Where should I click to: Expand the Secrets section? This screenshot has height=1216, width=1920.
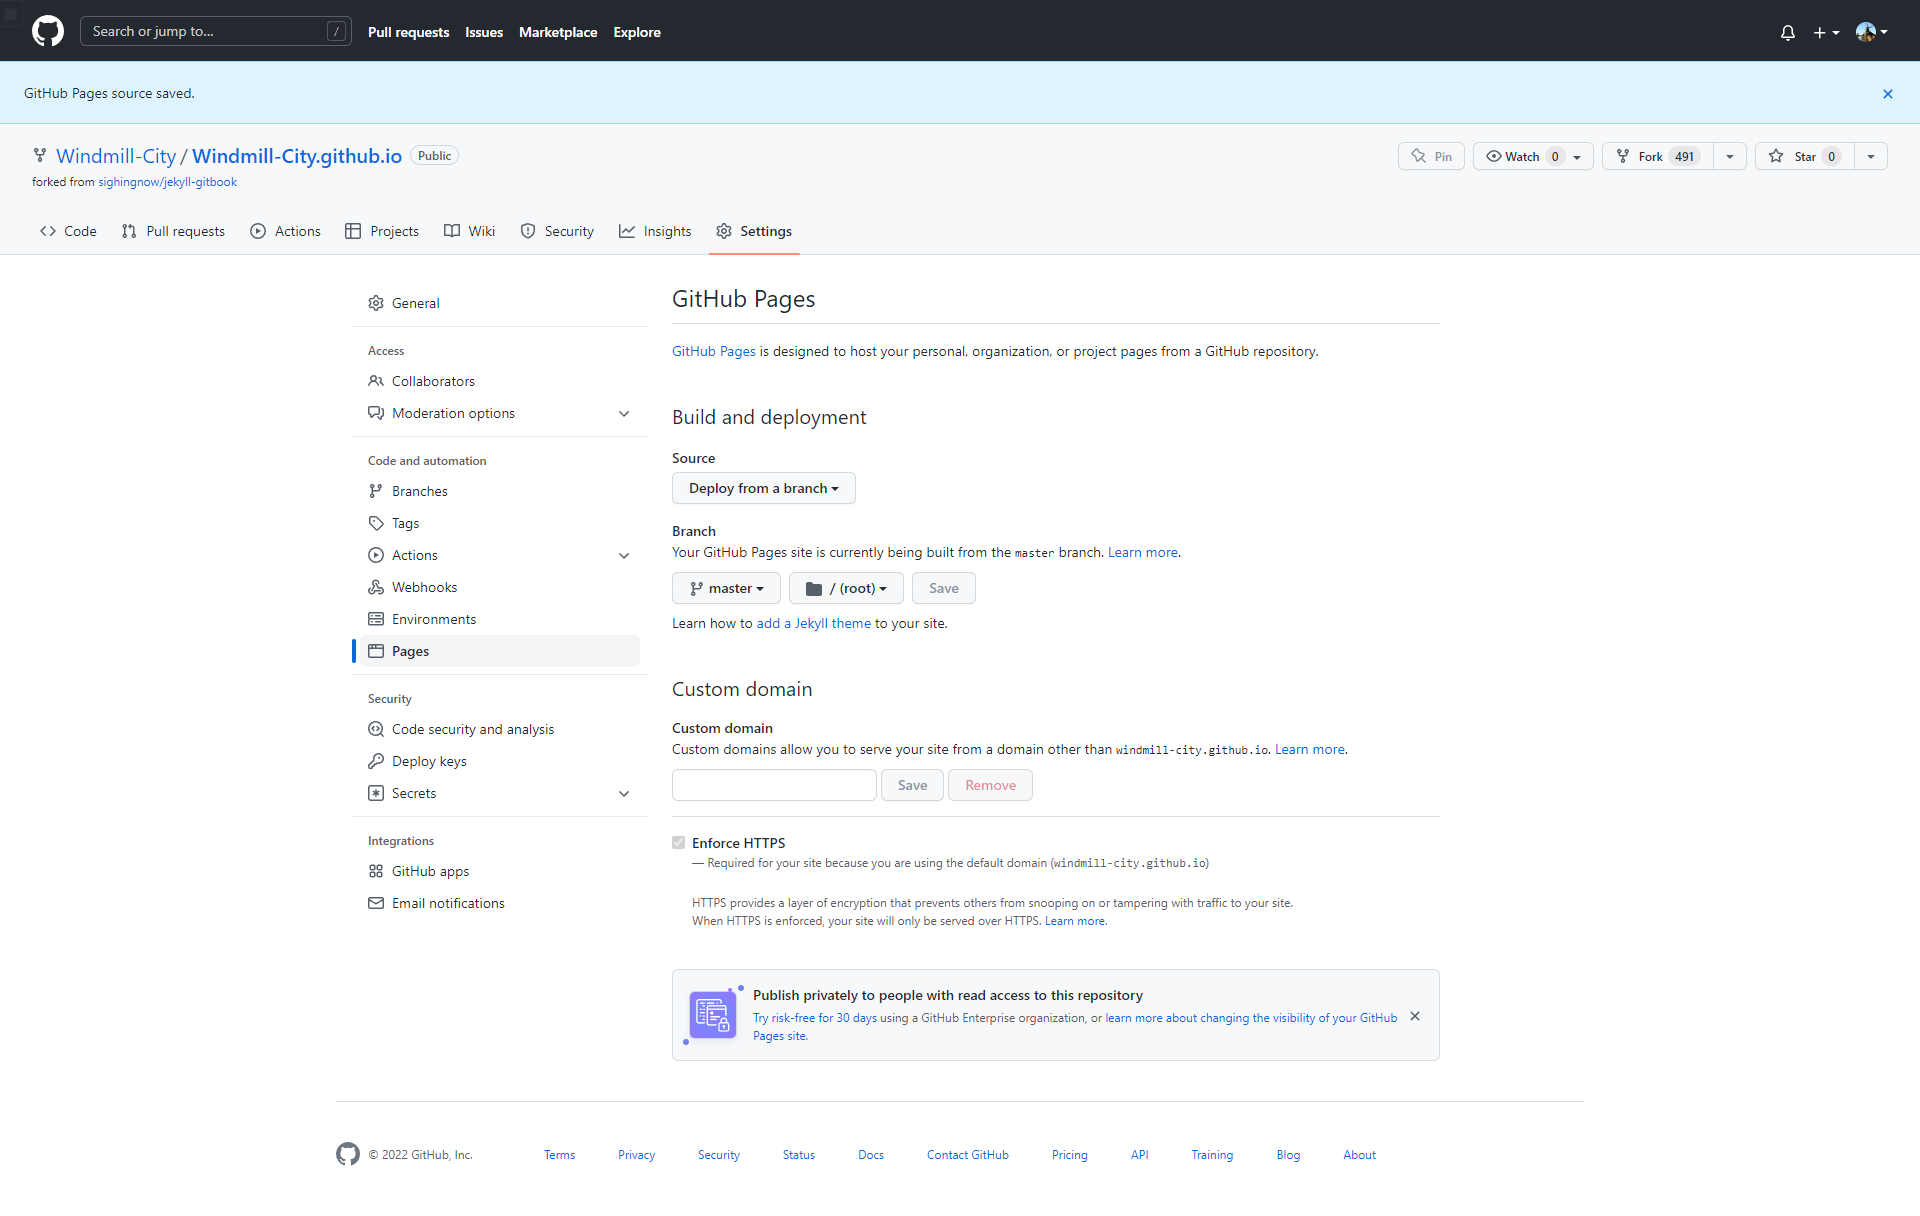tap(628, 793)
